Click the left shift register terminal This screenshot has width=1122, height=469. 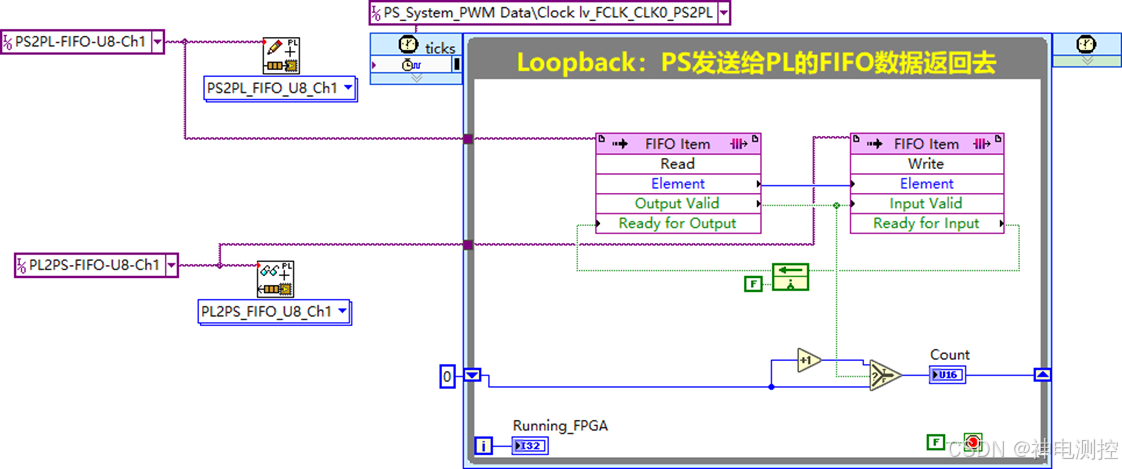click(474, 375)
